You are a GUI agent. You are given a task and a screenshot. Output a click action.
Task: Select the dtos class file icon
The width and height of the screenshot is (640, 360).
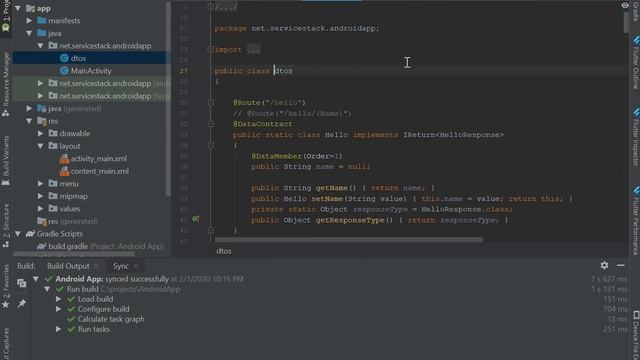click(64, 58)
